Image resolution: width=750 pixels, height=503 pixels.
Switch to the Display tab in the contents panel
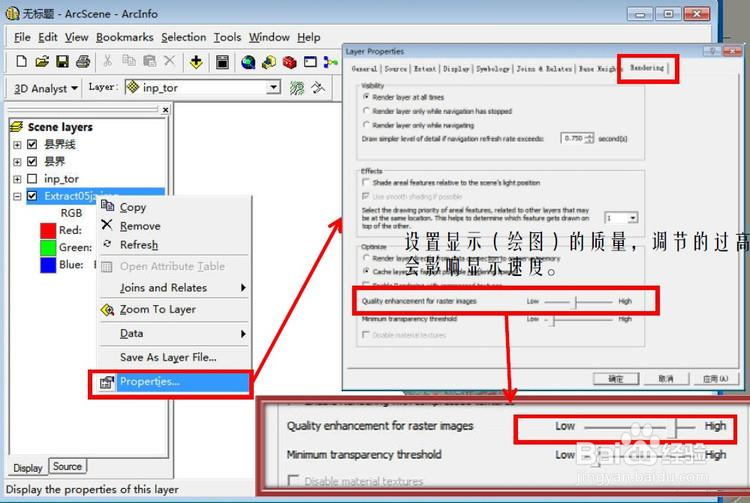[x=28, y=468]
